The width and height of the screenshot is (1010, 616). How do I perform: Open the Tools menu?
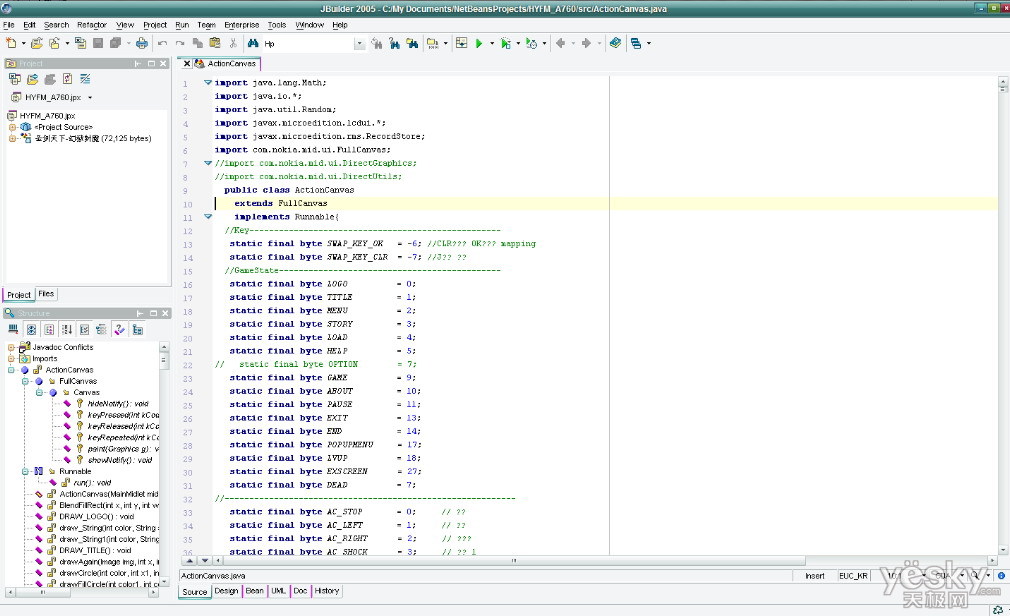pyautogui.click(x=277, y=25)
